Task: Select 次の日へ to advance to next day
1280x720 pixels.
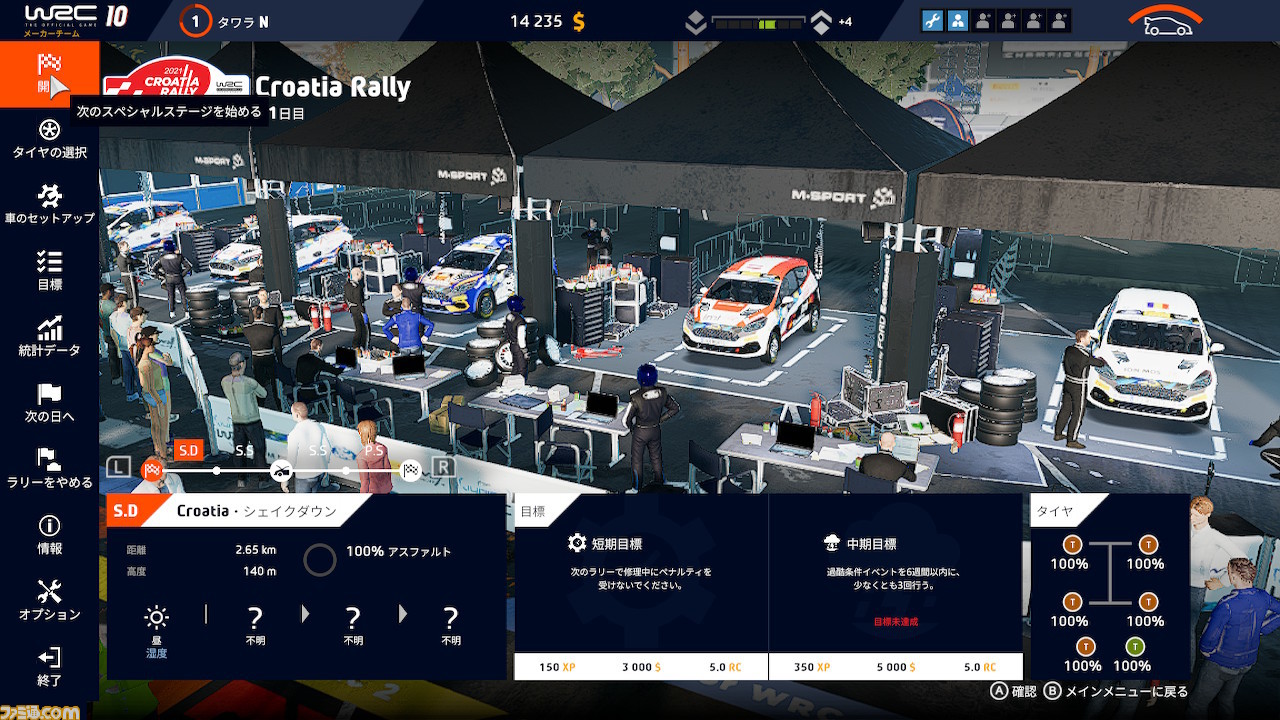Action: [49, 403]
